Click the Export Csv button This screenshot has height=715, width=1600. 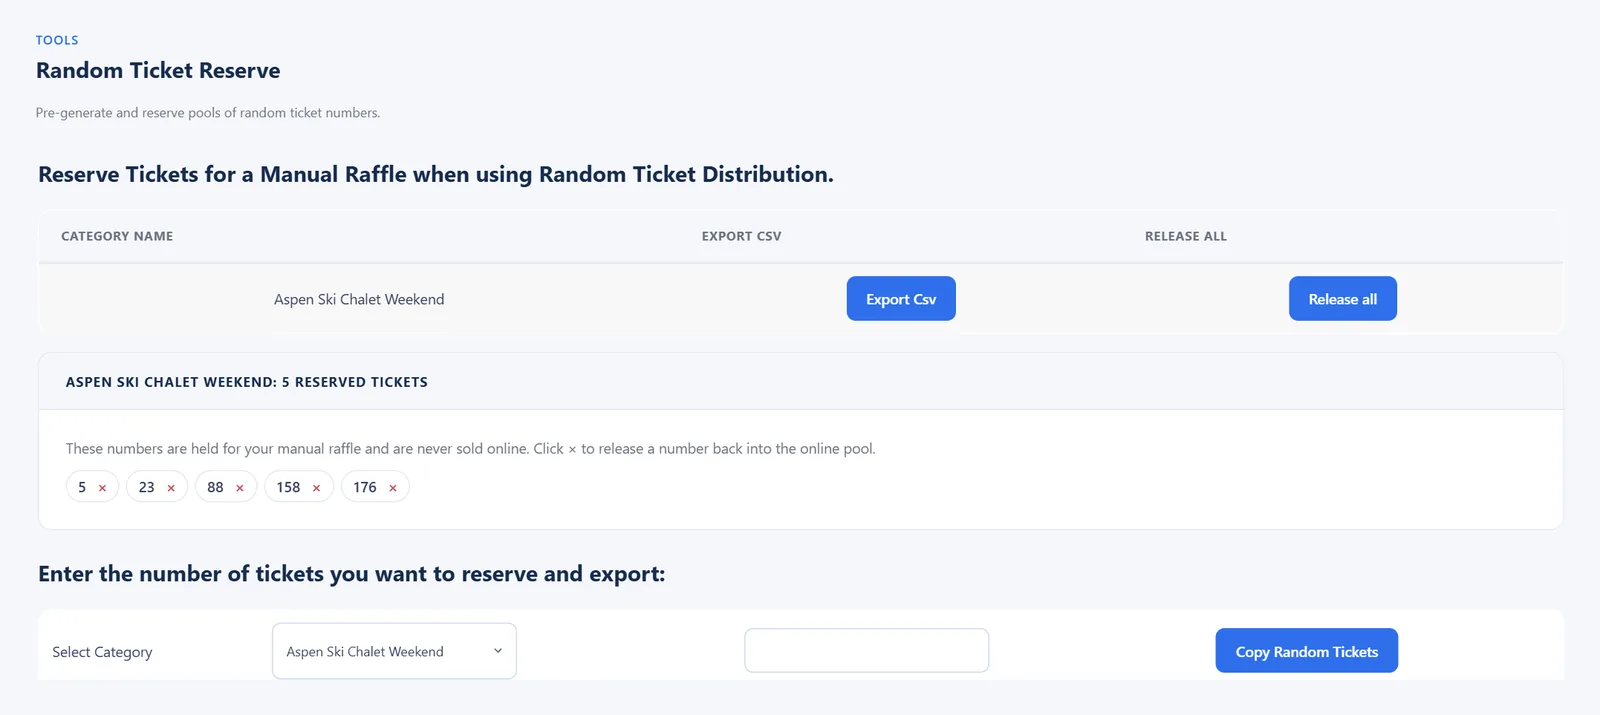coord(901,299)
